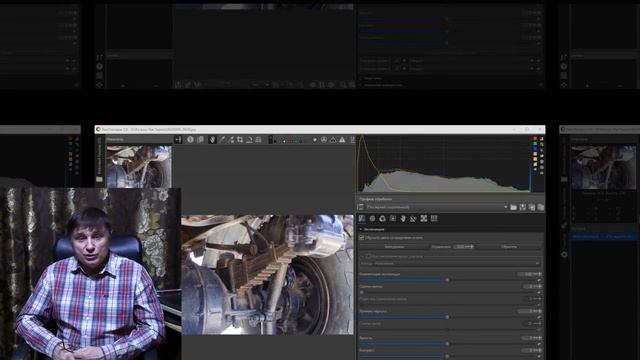Toggle luminance (white) histogram button
Screen dimensions: 640x360
[x=535, y=154]
